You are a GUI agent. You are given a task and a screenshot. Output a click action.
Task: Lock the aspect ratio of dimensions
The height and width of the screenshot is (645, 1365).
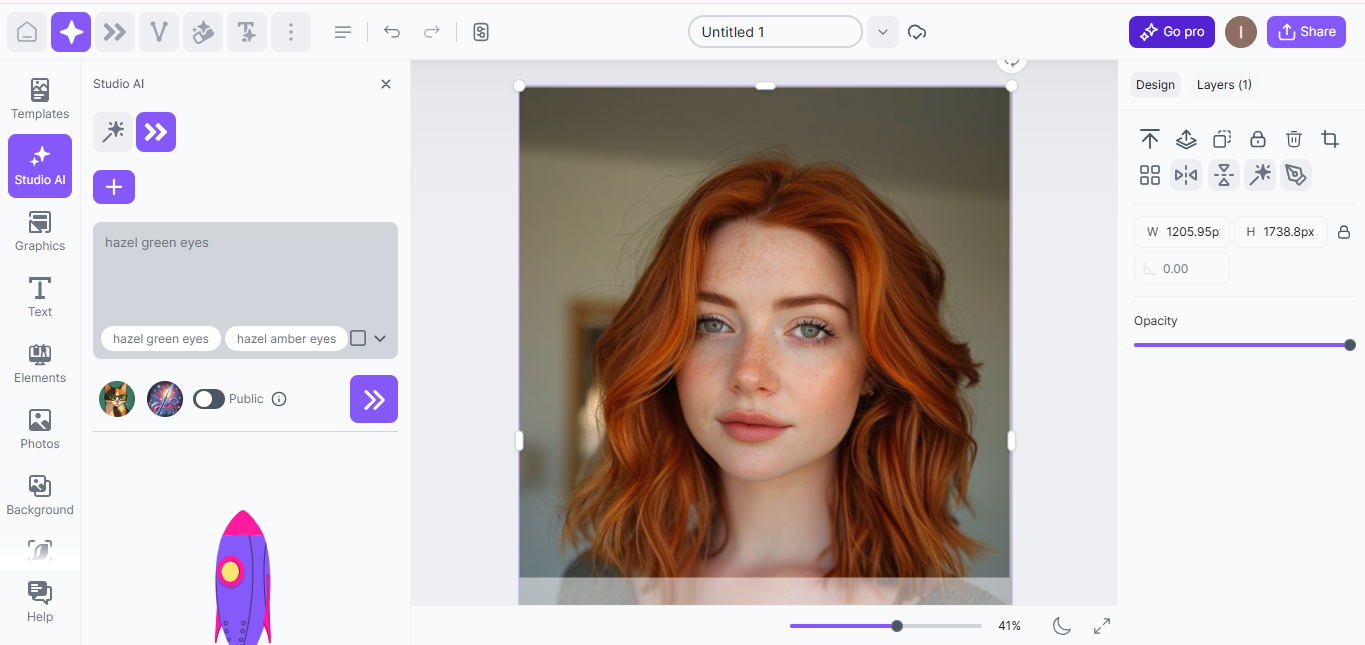[x=1344, y=231]
